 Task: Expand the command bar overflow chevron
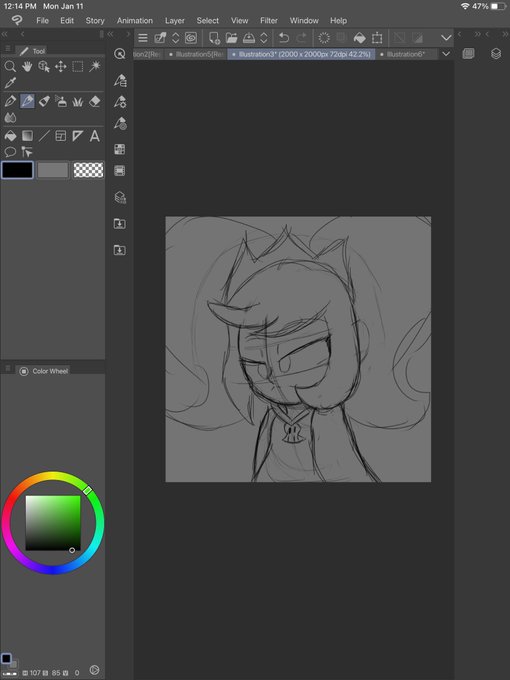pos(446,38)
